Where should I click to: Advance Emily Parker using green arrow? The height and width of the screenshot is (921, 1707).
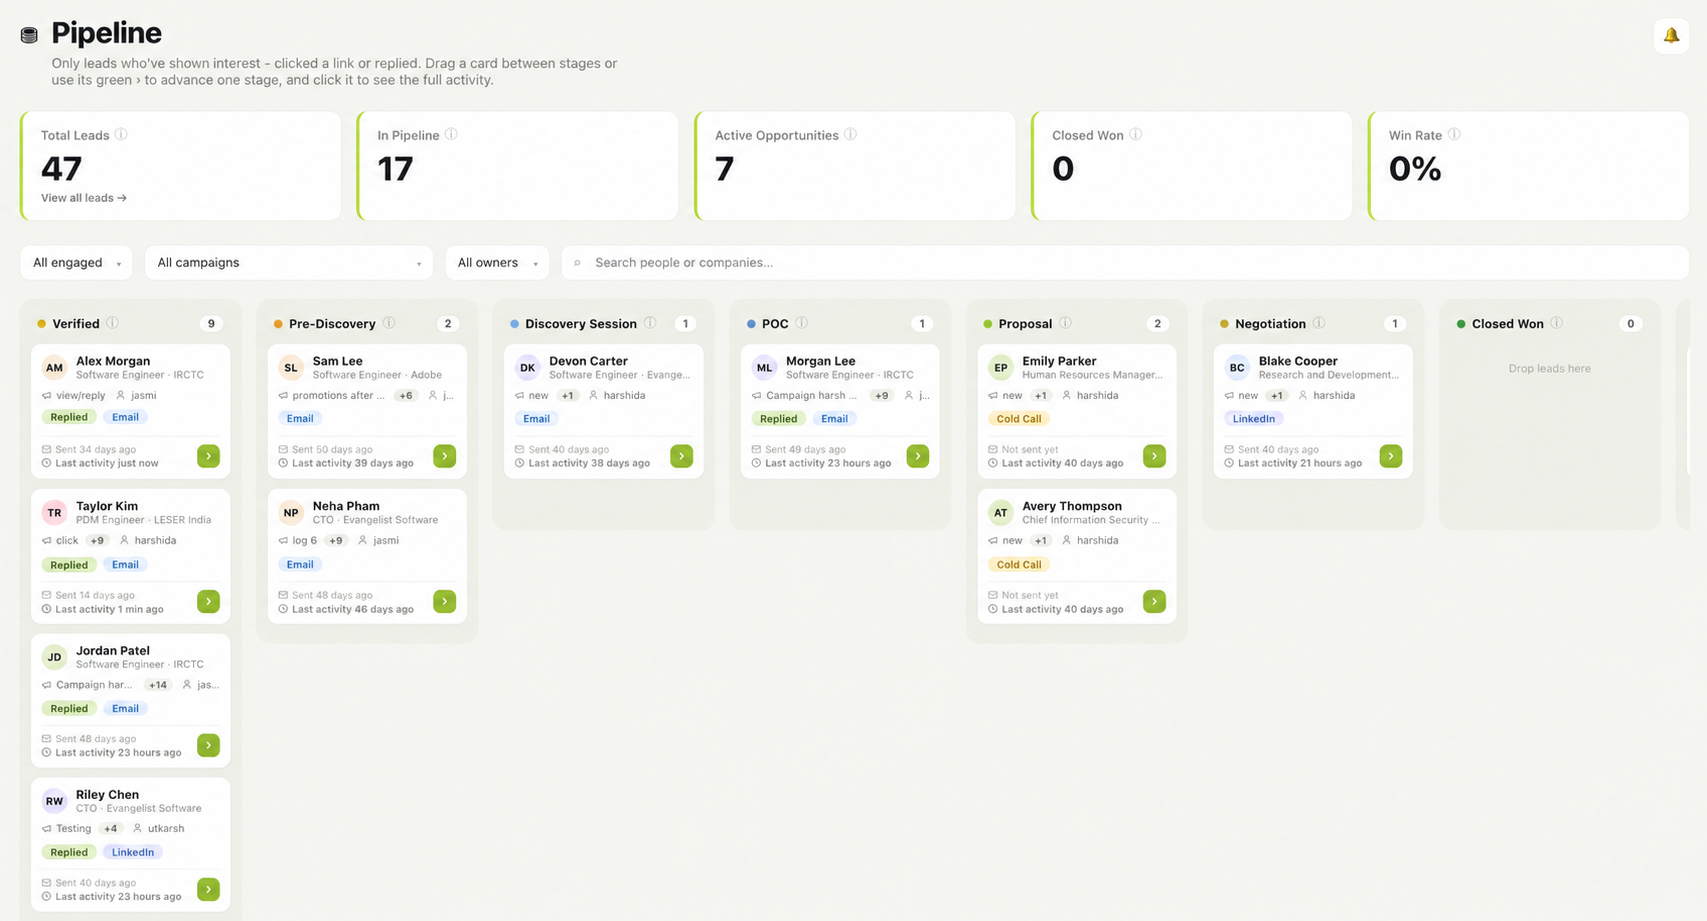tap(1154, 456)
